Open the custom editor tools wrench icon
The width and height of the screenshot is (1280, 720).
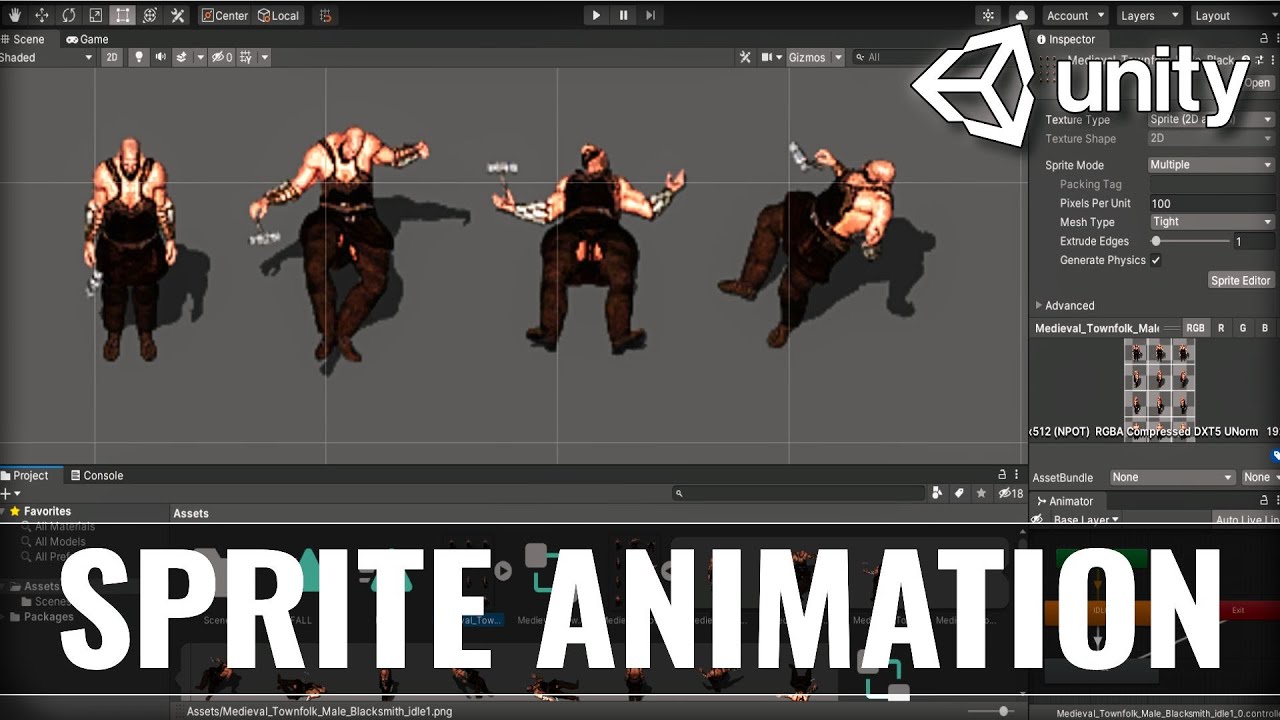(178, 15)
